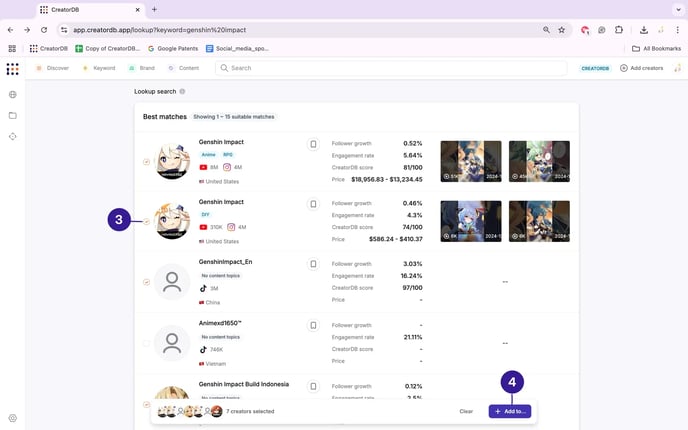Screen dimensions: 688x430
Task: Open the globe icon in left sidebar
Action: 13,94
